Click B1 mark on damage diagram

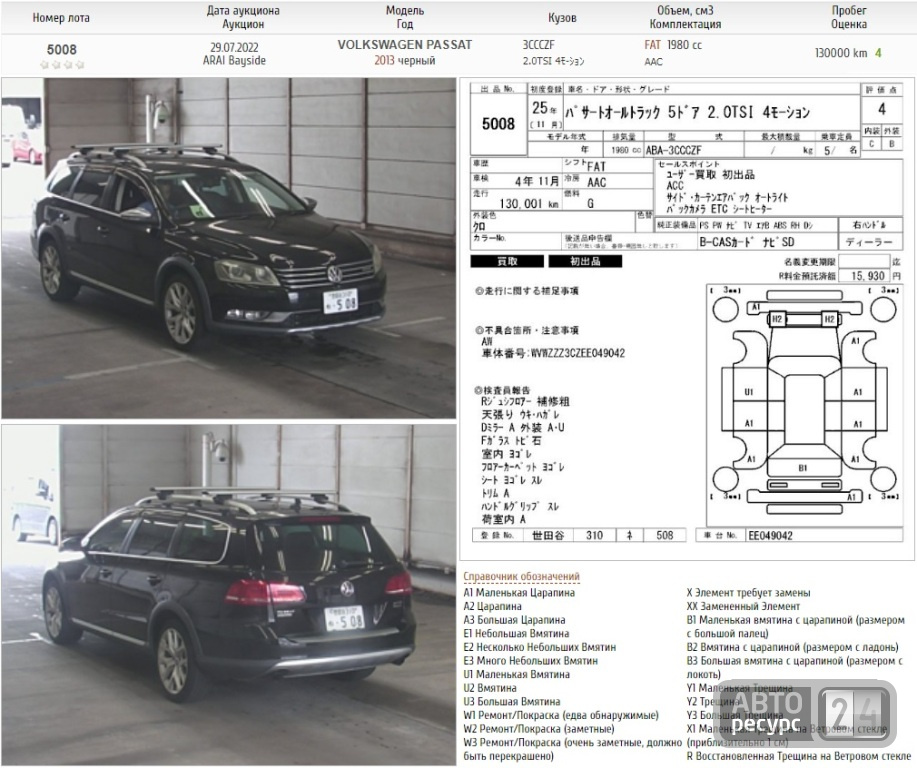tap(803, 468)
